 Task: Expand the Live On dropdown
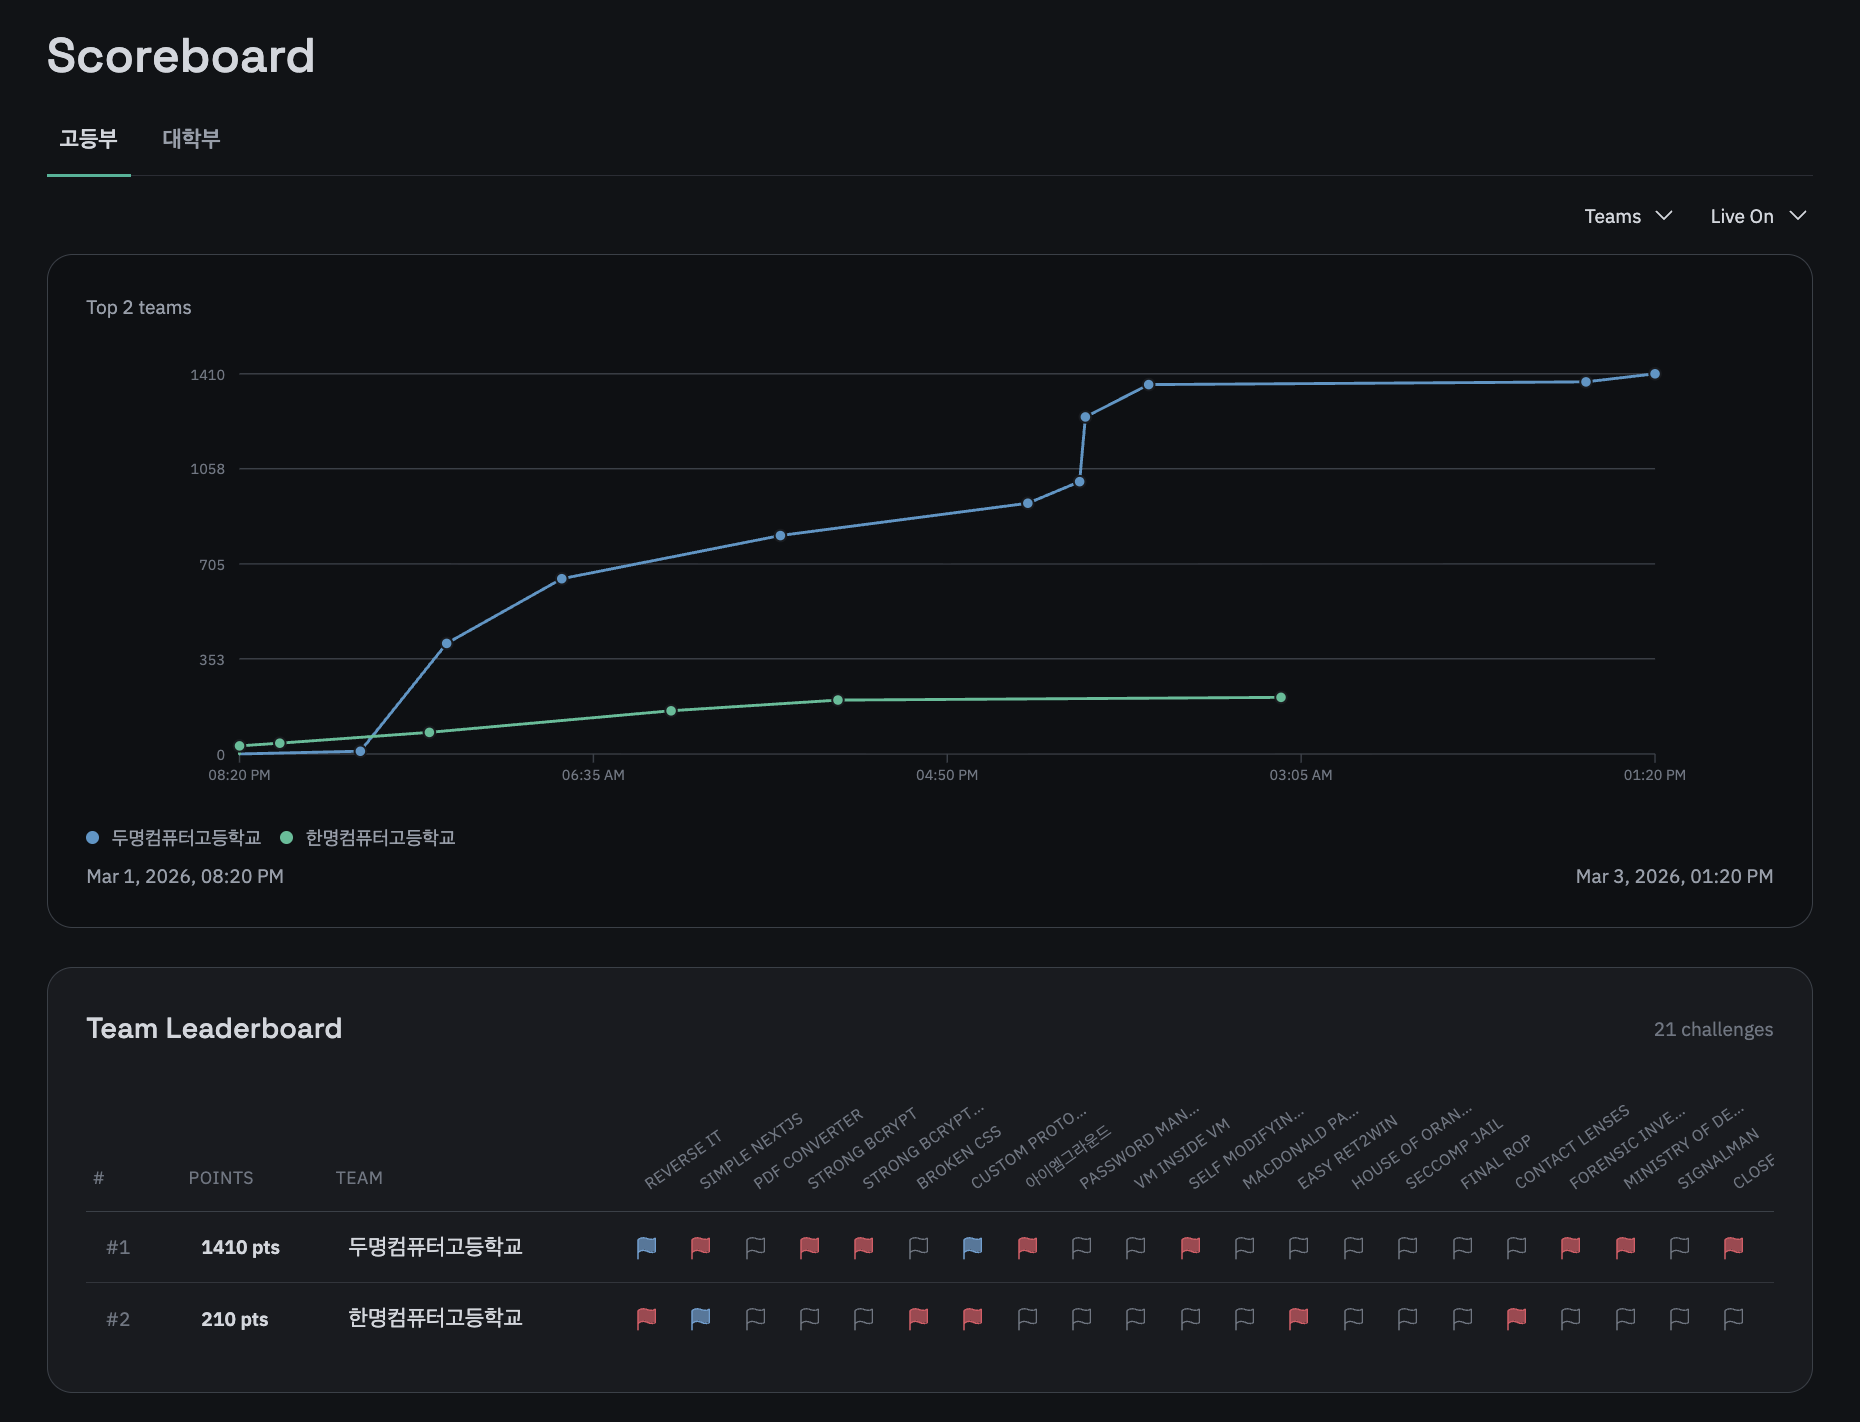point(1757,216)
